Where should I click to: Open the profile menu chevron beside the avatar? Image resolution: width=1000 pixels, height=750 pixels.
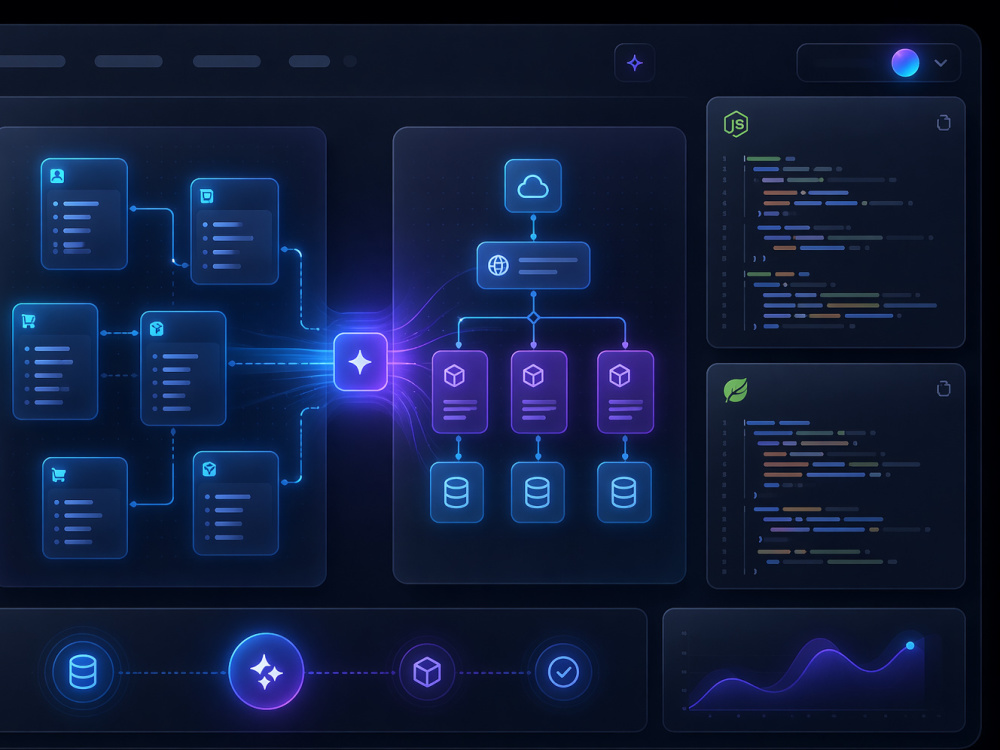(940, 62)
